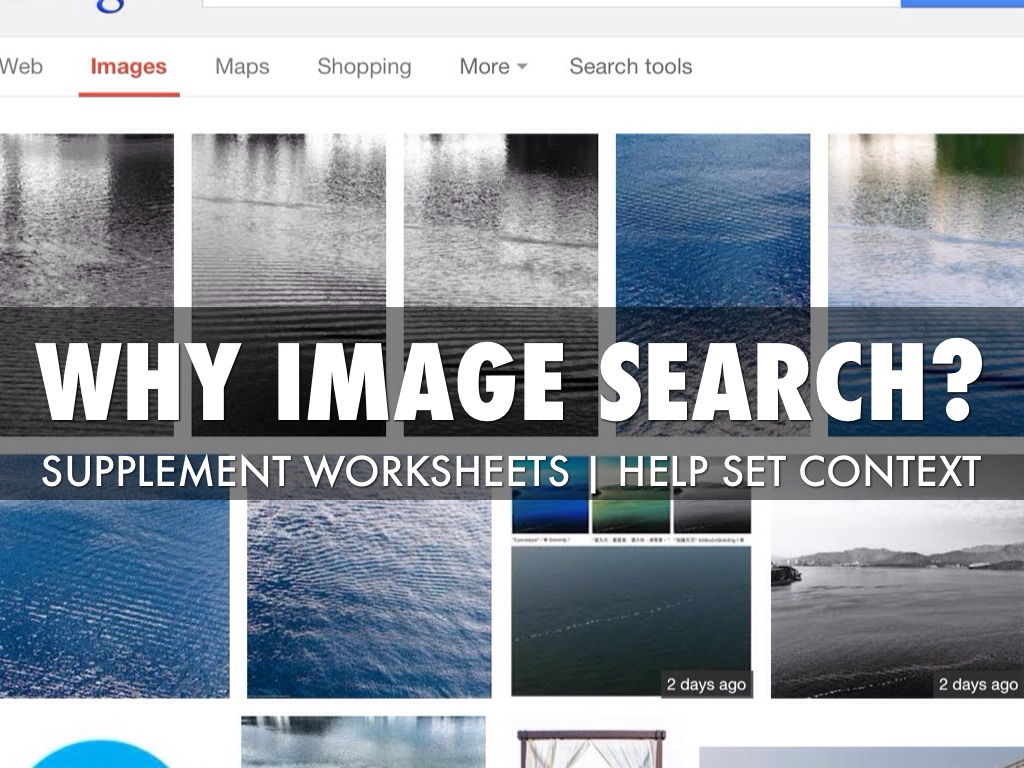Screen dimensions: 1024x768
Task: Click the More dropdown arrow
Action: click(x=522, y=67)
